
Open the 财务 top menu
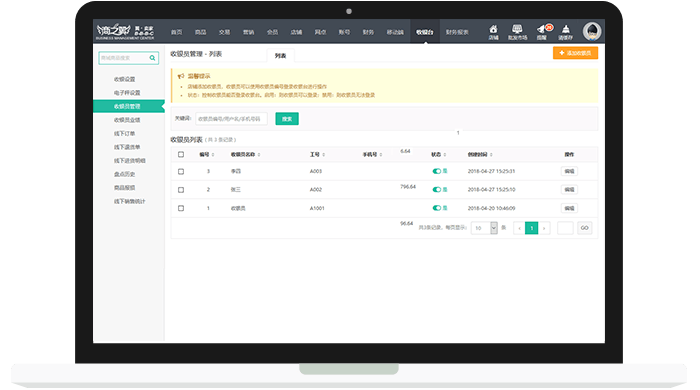coord(368,32)
